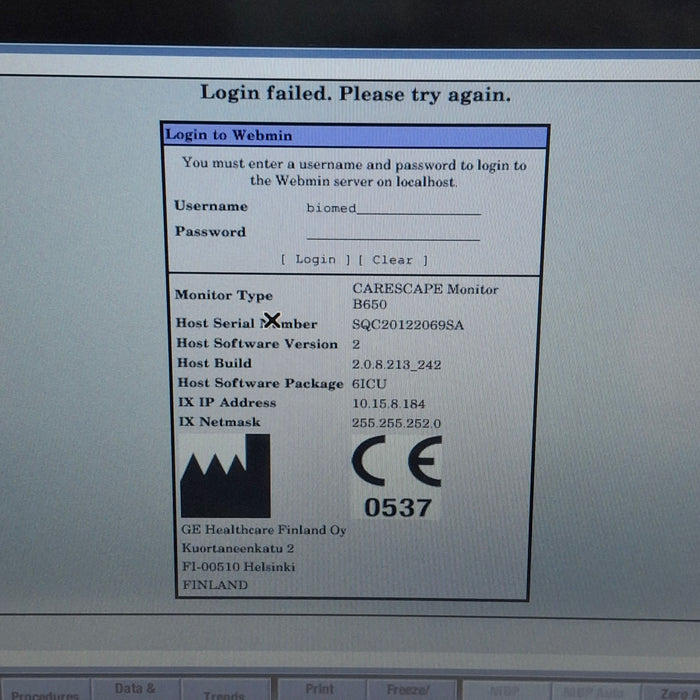Click the CE 0537 certification mark

[x=397, y=480]
